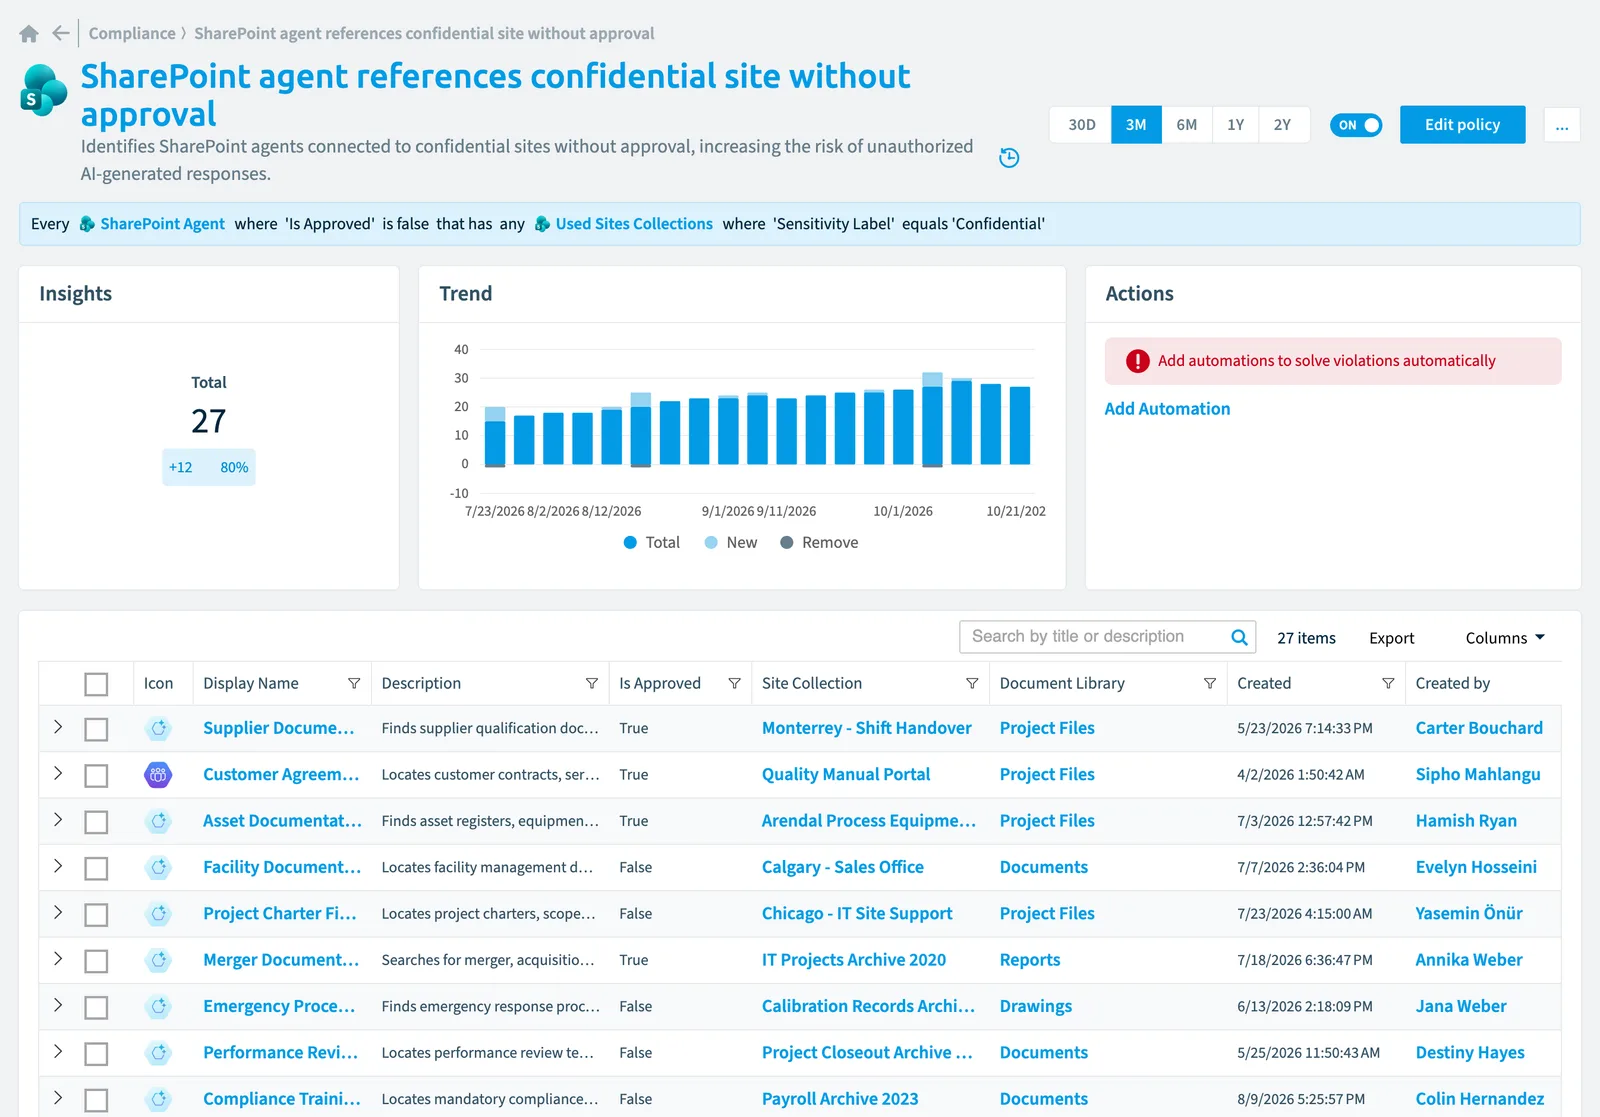Image resolution: width=1600 pixels, height=1117 pixels.
Task: Click the Facility Document... agent icon
Action: (158, 867)
